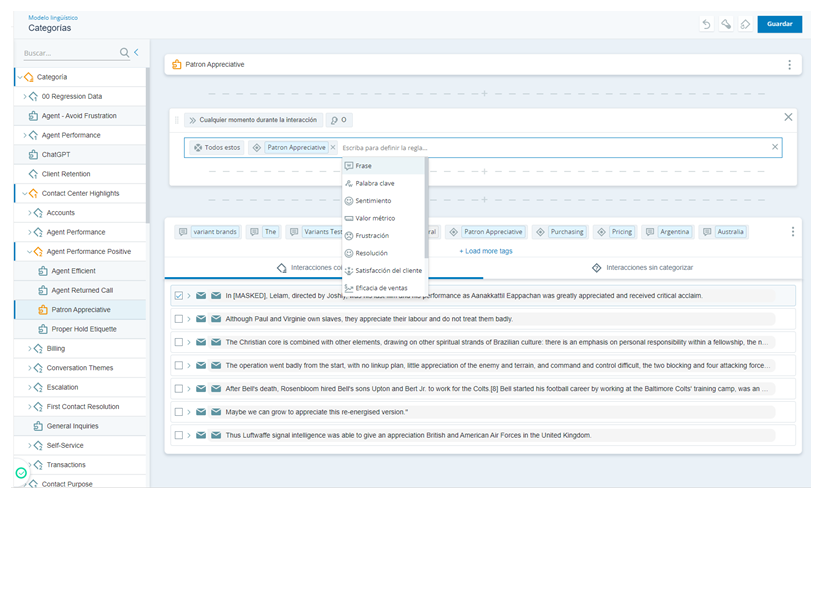Select Satisfacción del cliente option

click(383, 270)
